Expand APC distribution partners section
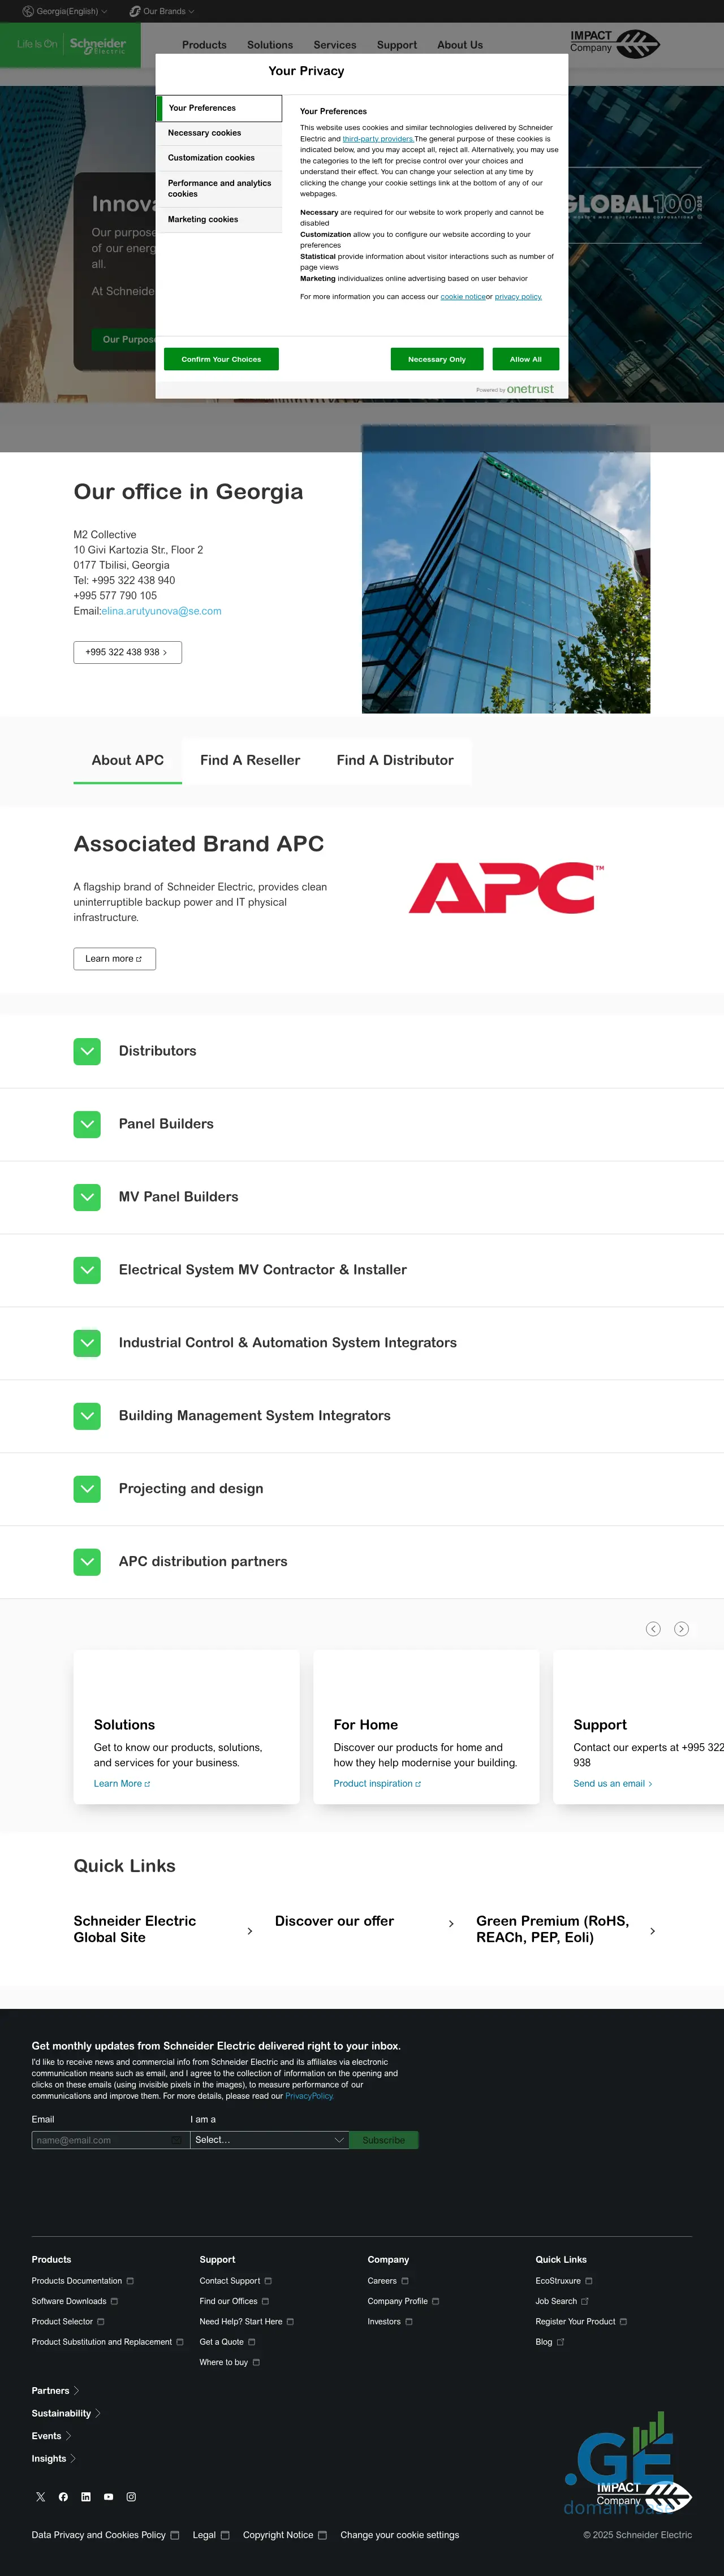Image resolution: width=724 pixels, height=2576 pixels. tap(87, 1561)
